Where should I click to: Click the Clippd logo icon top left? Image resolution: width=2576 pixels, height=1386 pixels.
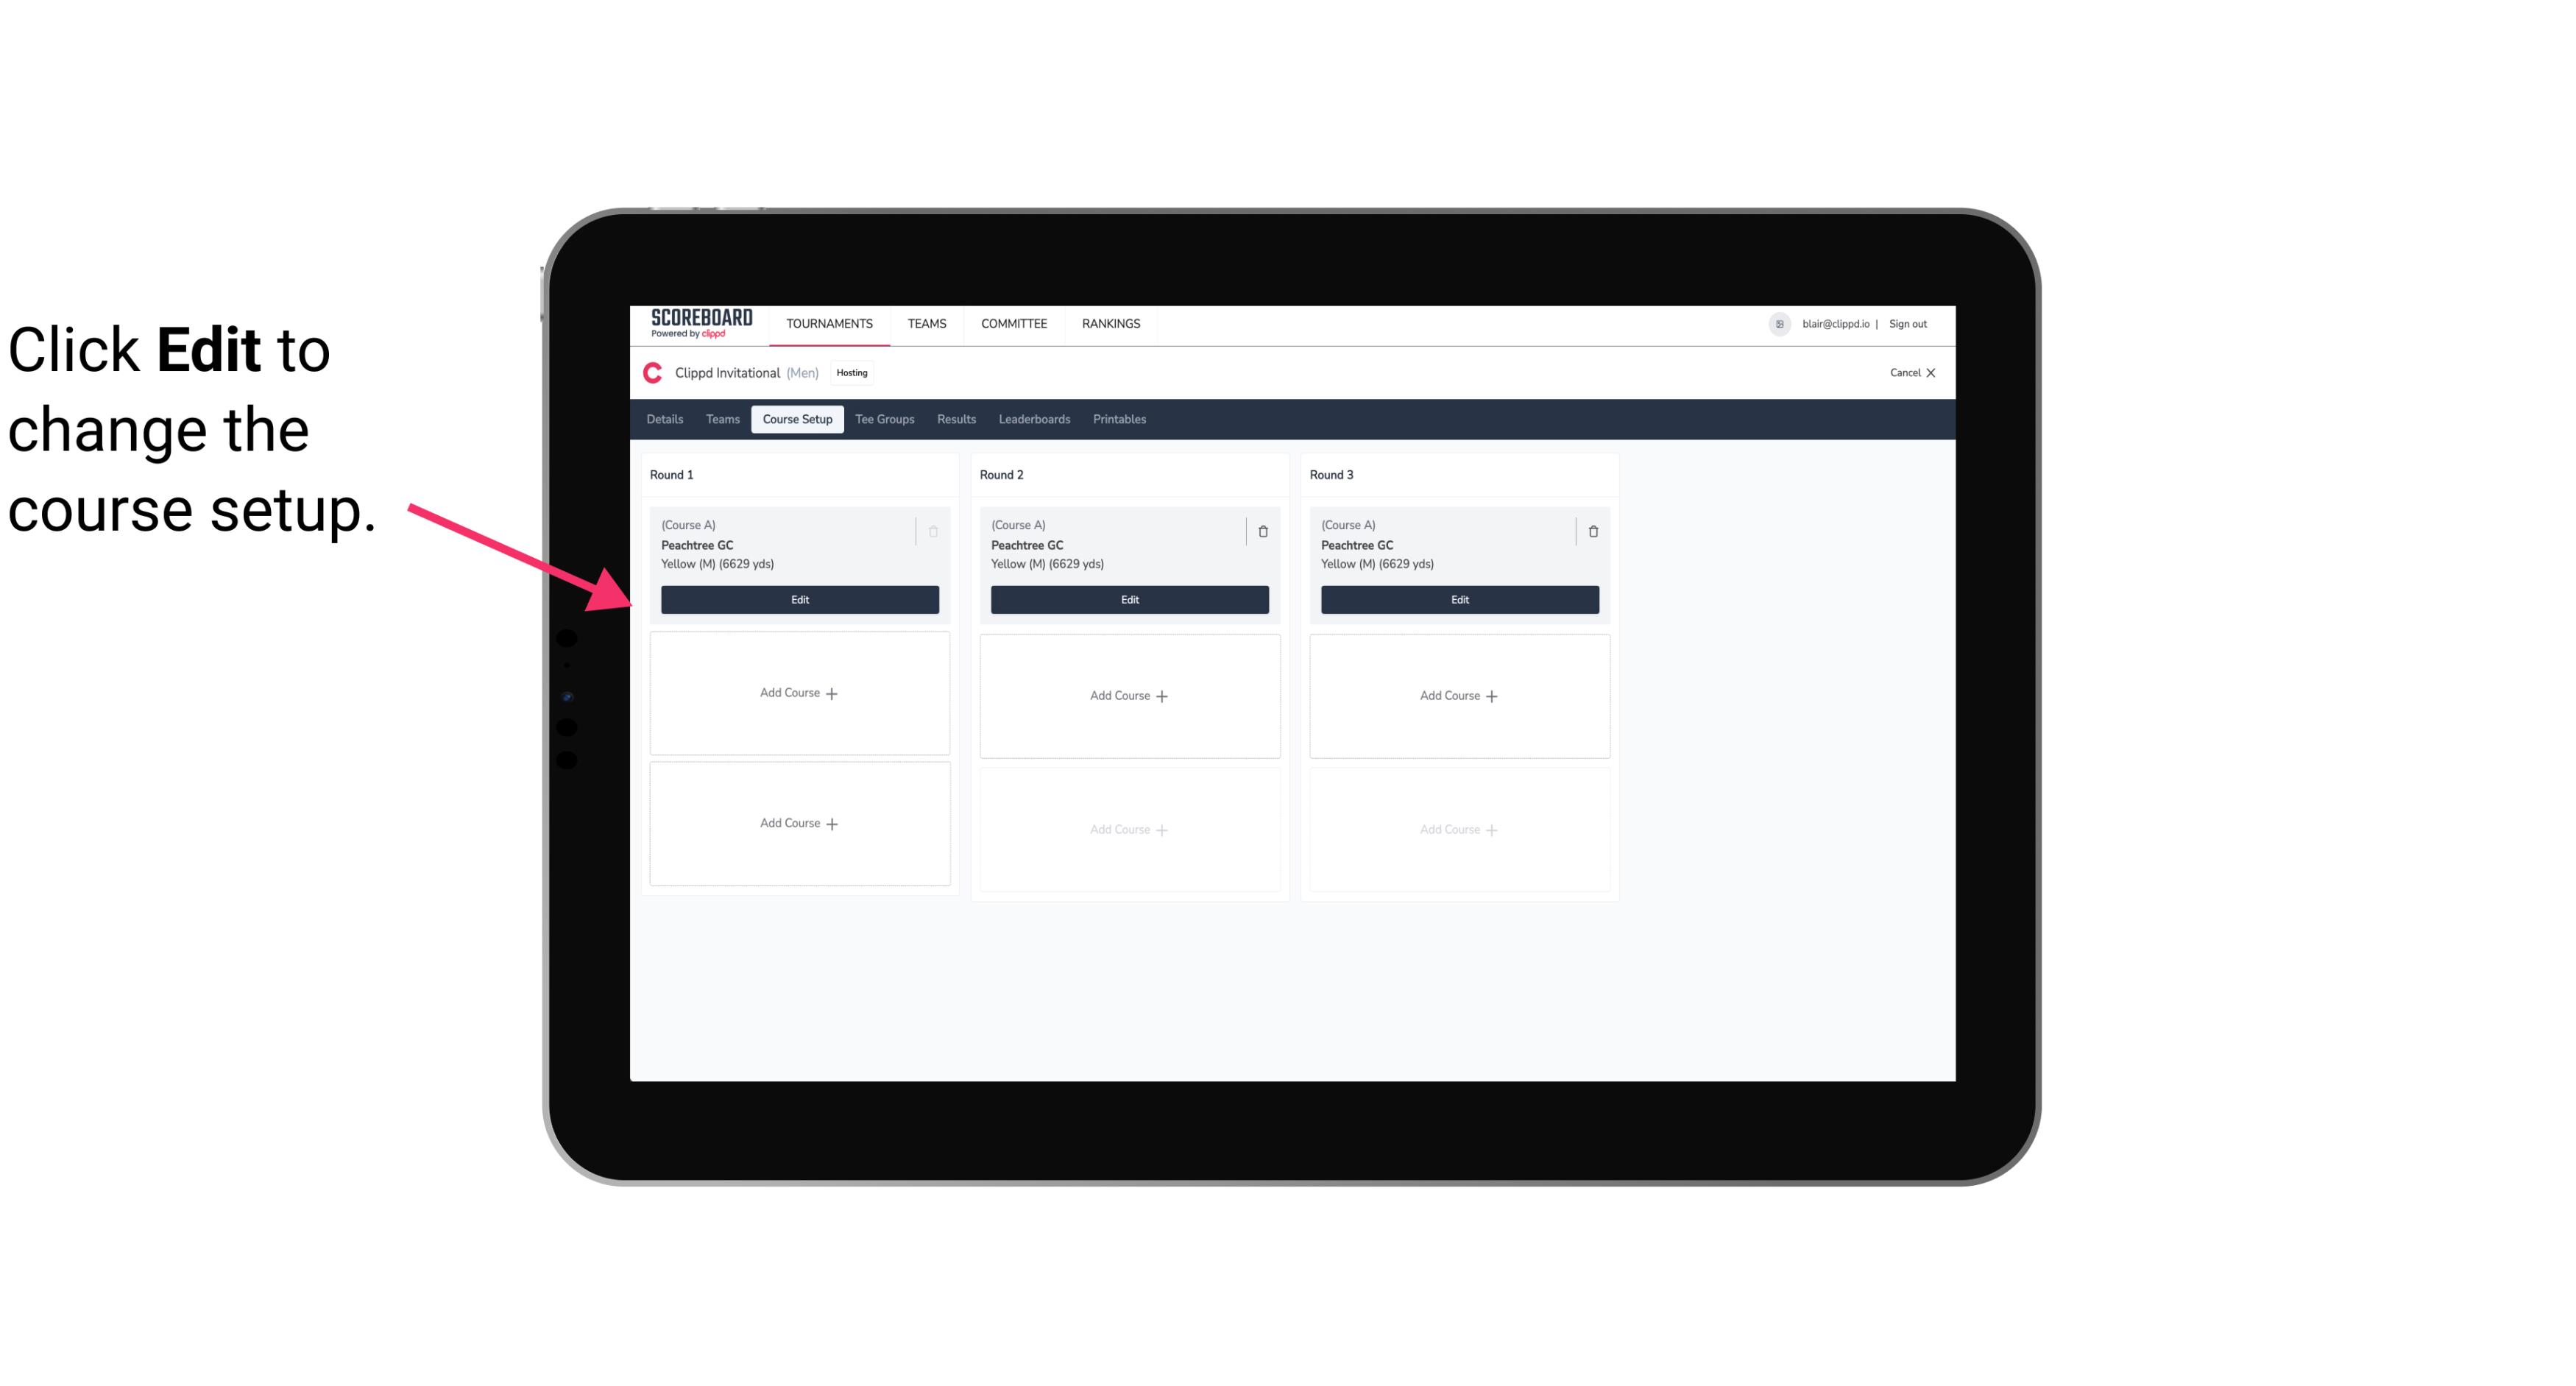[651, 372]
